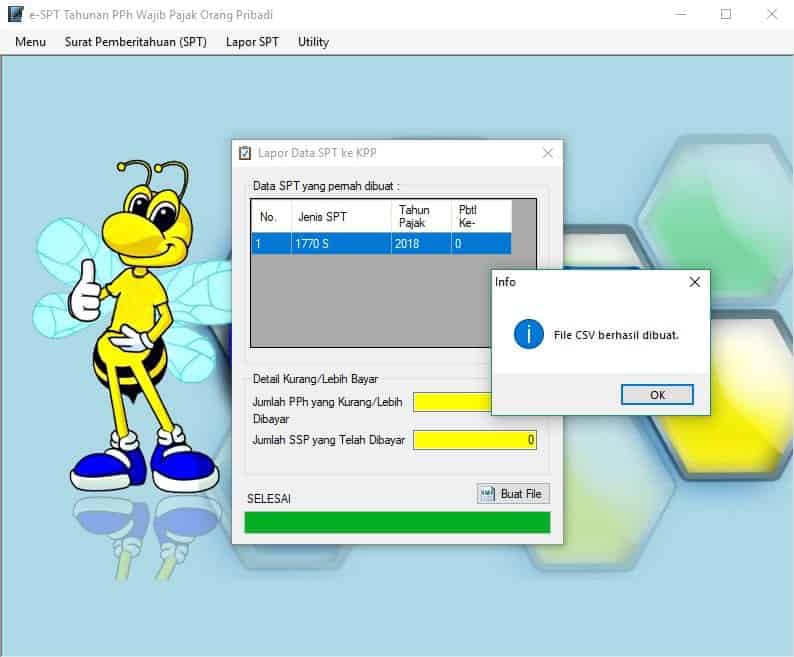Close the Lapor Data SPT ke KPP window

[548, 153]
